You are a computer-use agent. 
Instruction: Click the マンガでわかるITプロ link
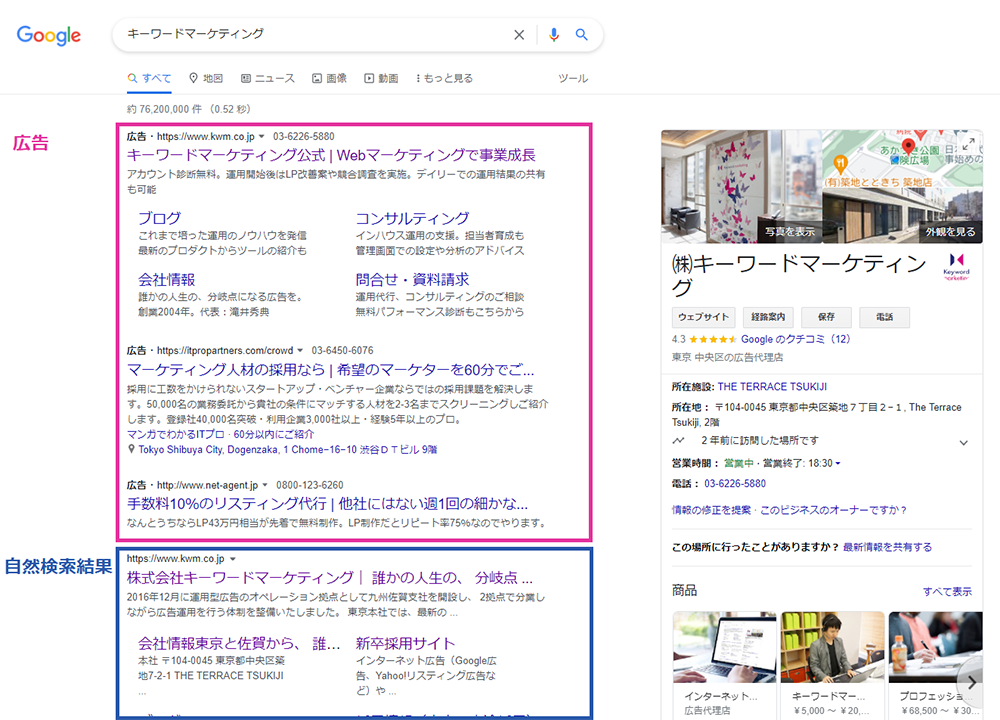[175, 434]
